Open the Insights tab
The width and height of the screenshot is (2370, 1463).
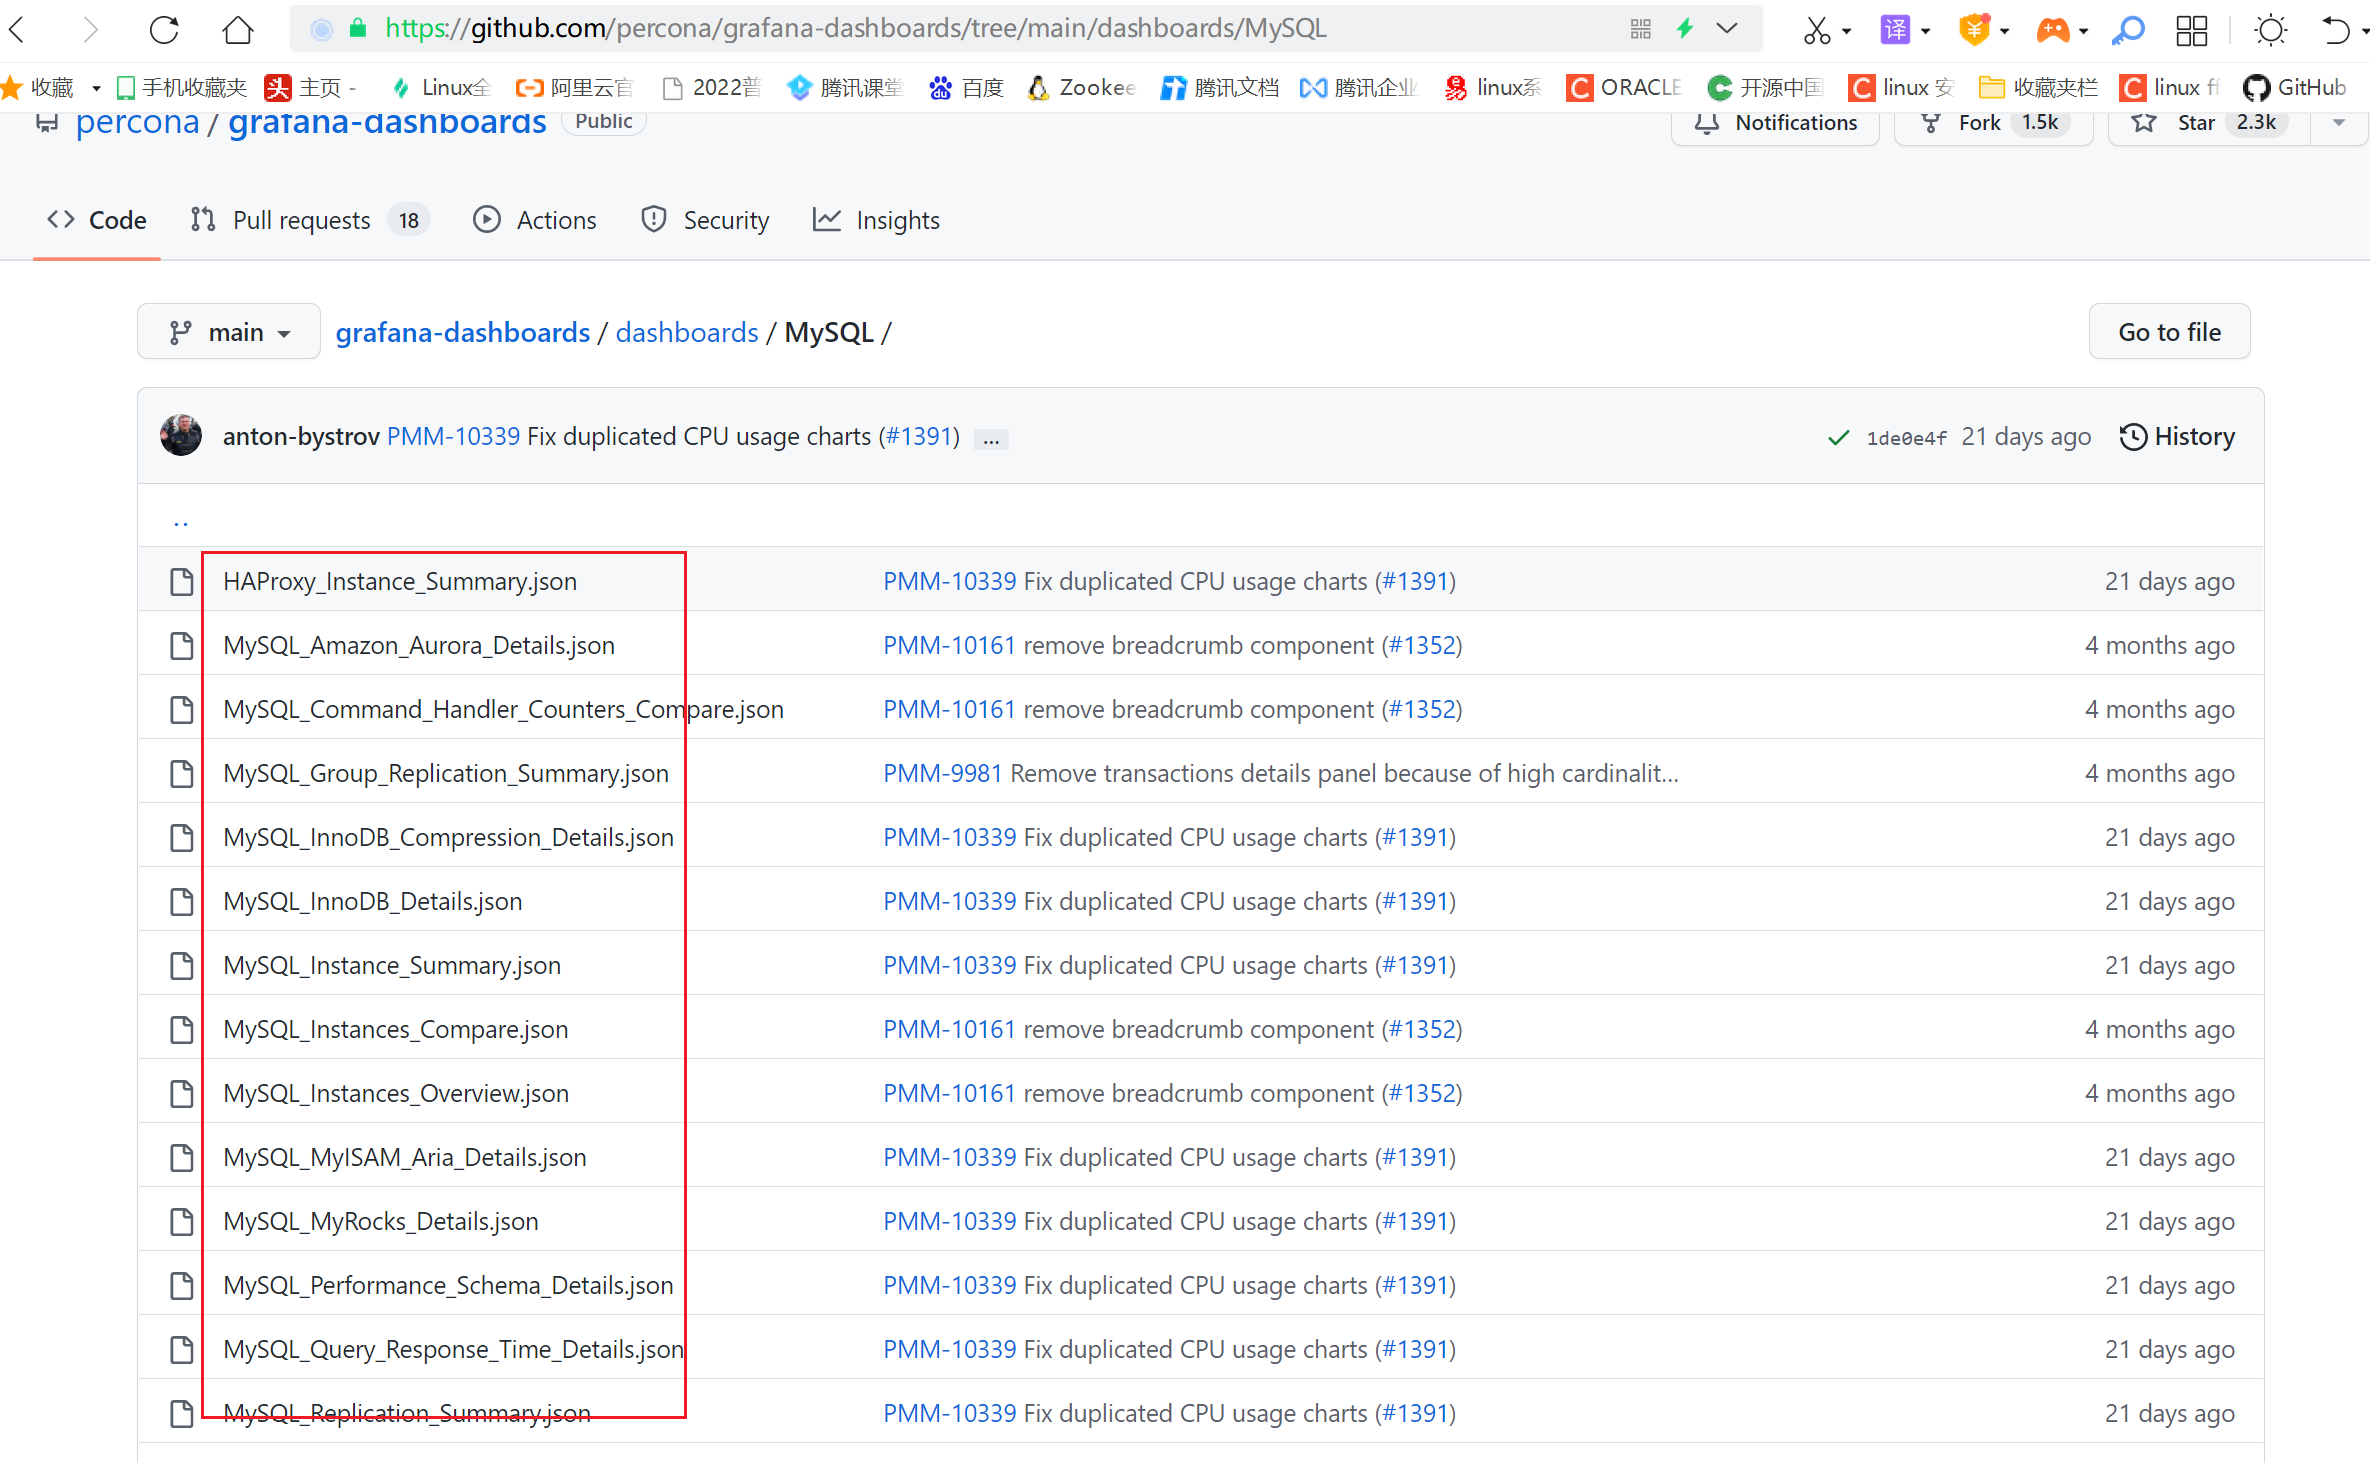click(876, 220)
